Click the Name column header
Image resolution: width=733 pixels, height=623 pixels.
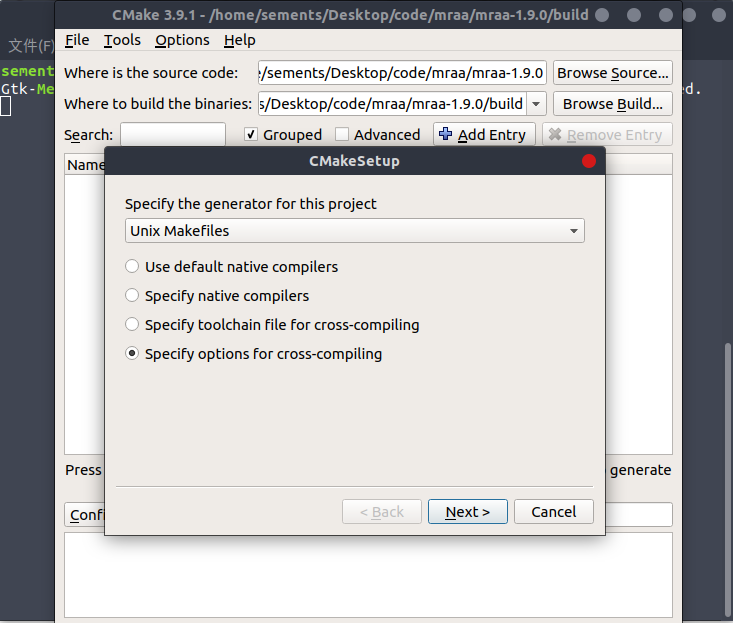85,165
